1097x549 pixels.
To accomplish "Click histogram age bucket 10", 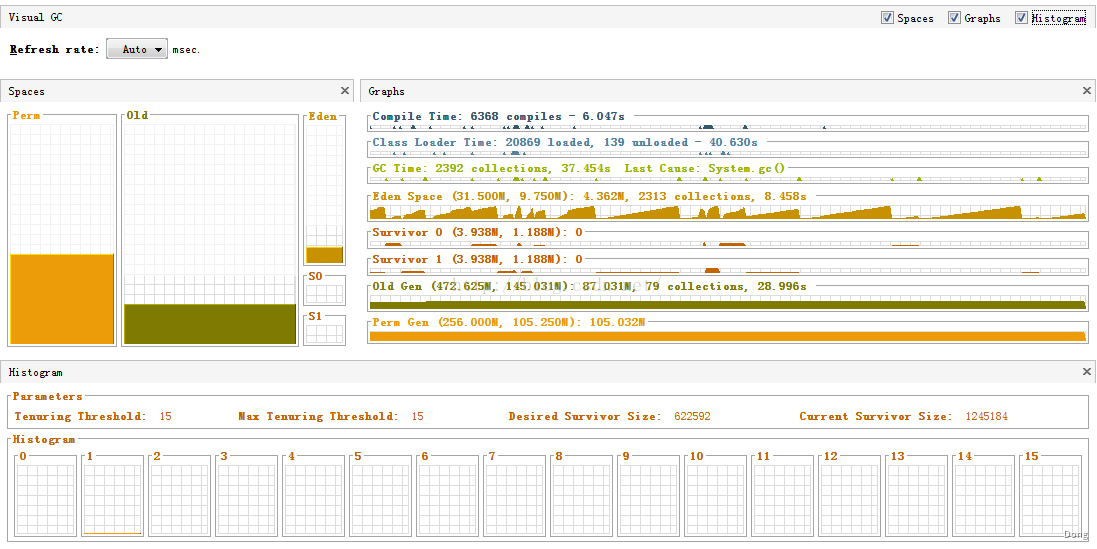I will [x=715, y=496].
